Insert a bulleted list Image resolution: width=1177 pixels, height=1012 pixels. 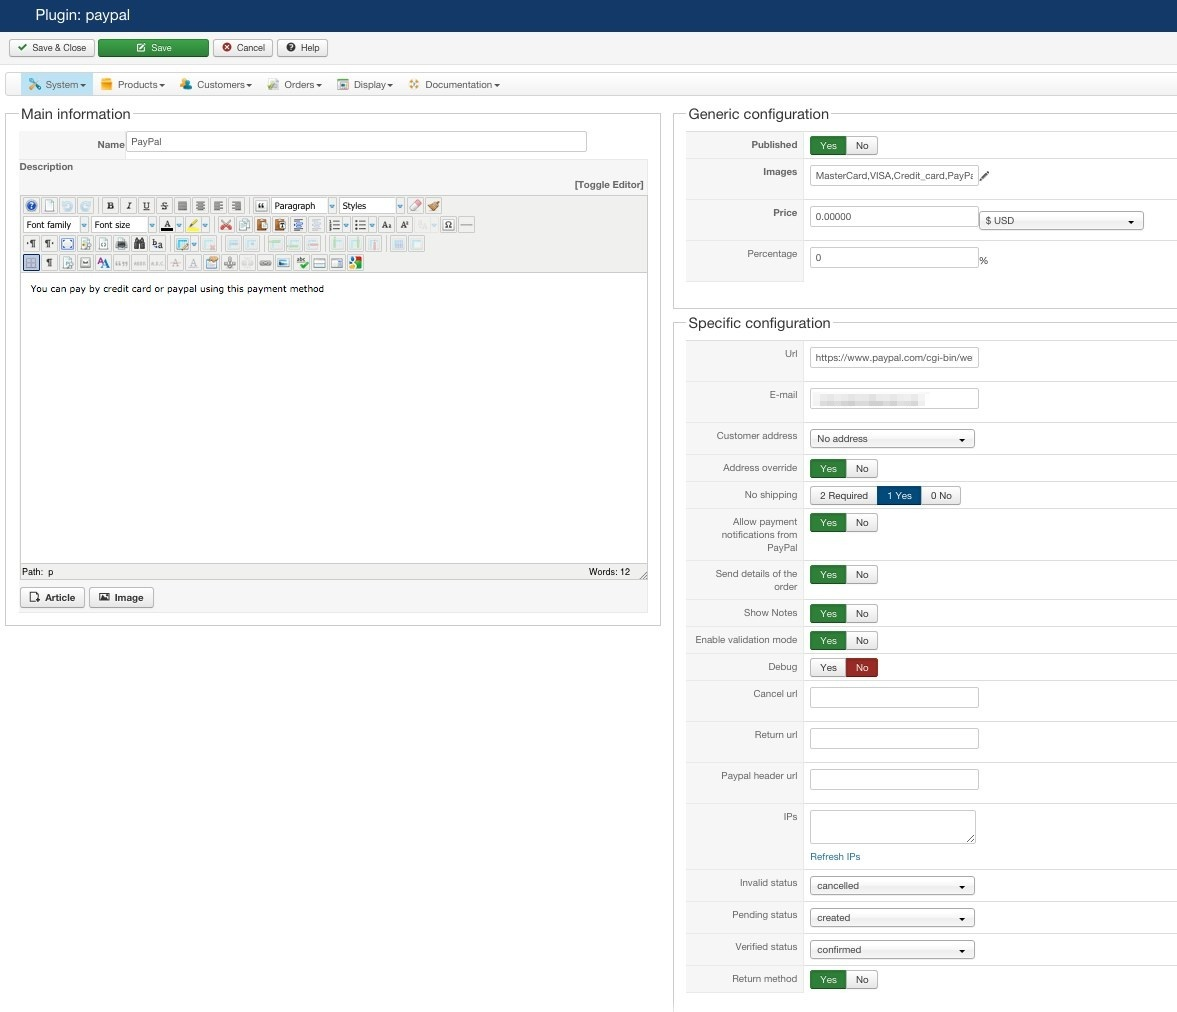point(360,224)
